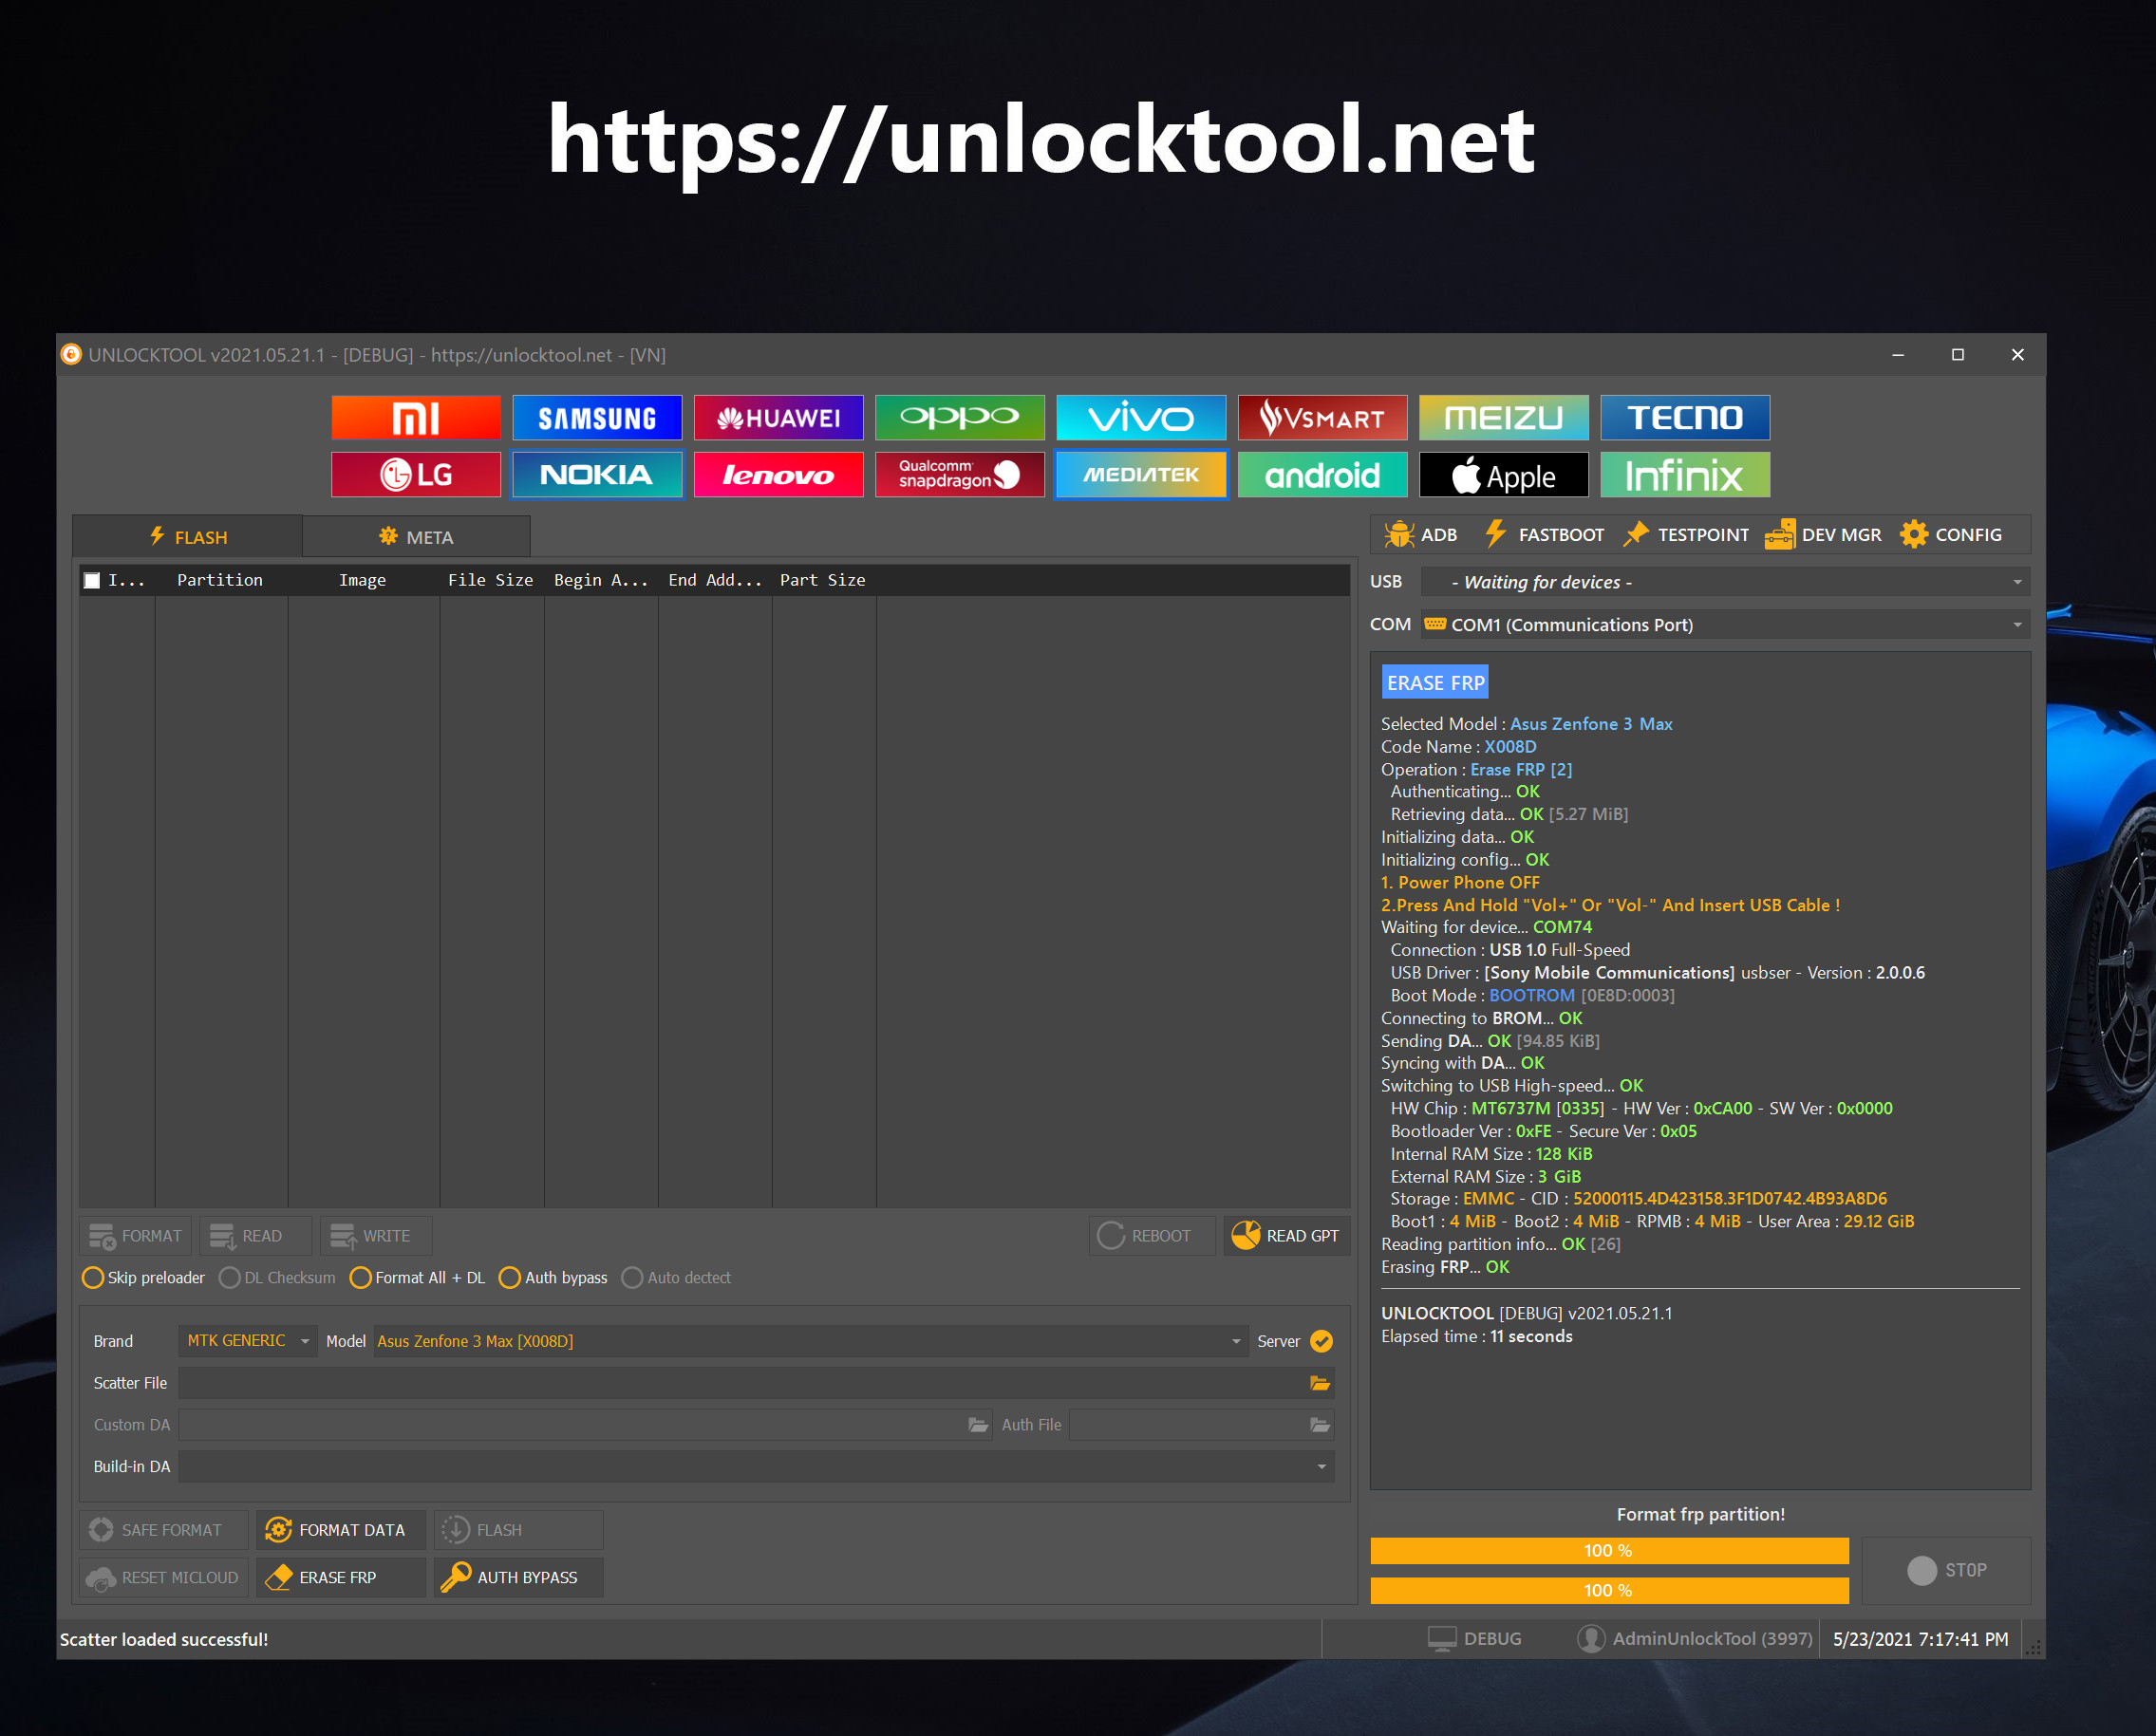Click the upper 100% progress bar
Image resolution: width=2156 pixels, height=1736 pixels.
pyautogui.click(x=1609, y=1551)
